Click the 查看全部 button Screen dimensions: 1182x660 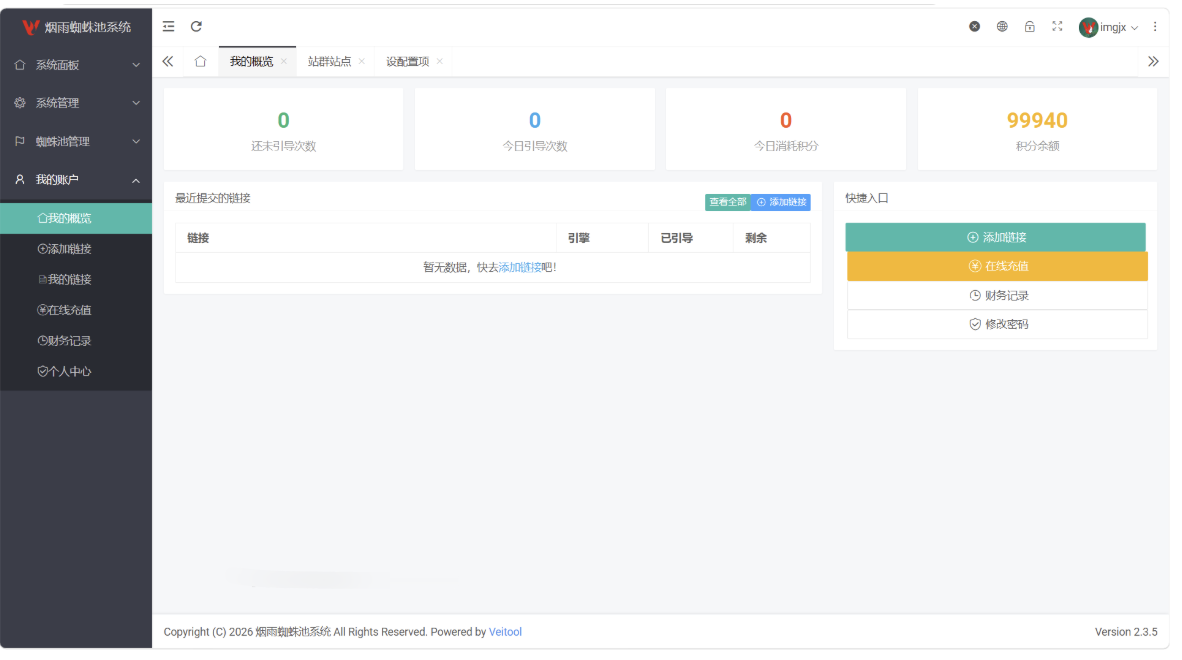click(728, 203)
